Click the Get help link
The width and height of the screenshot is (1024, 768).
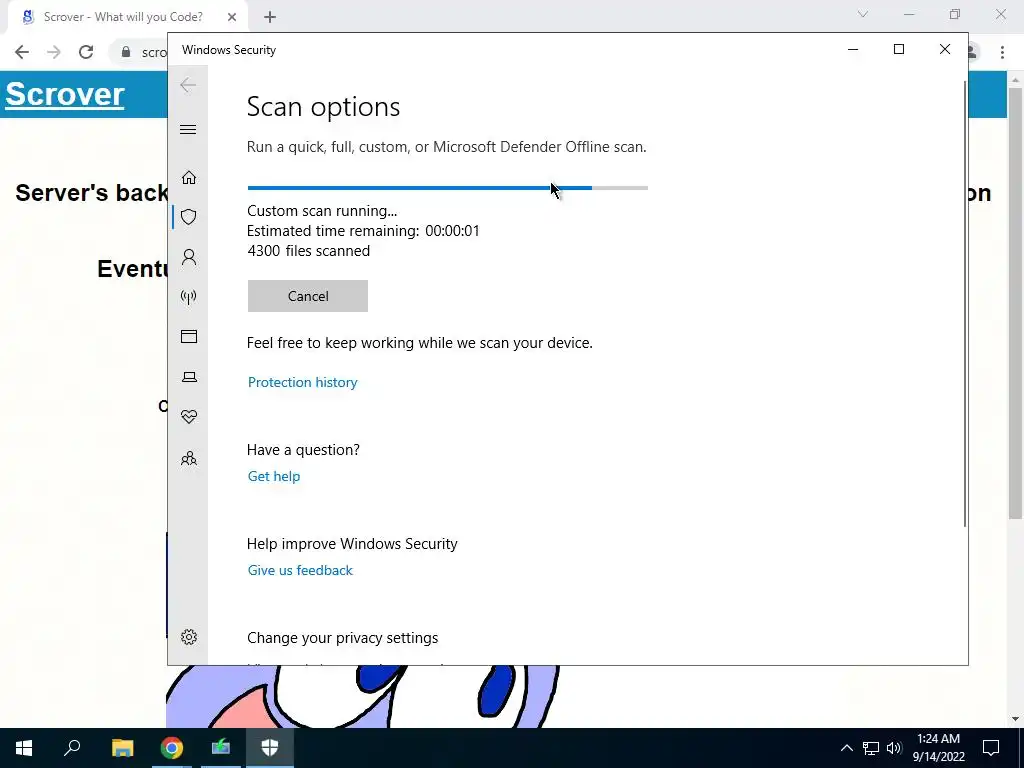(274, 476)
